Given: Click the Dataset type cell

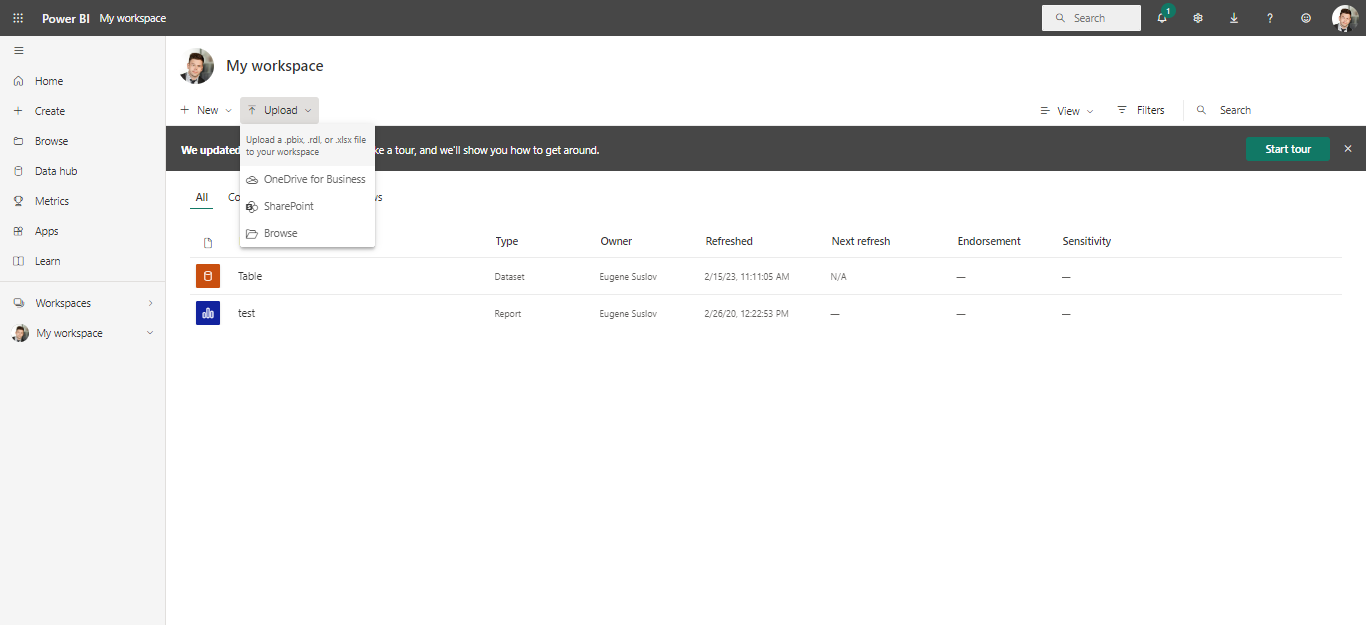Looking at the screenshot, I should [x=509, y=277].
